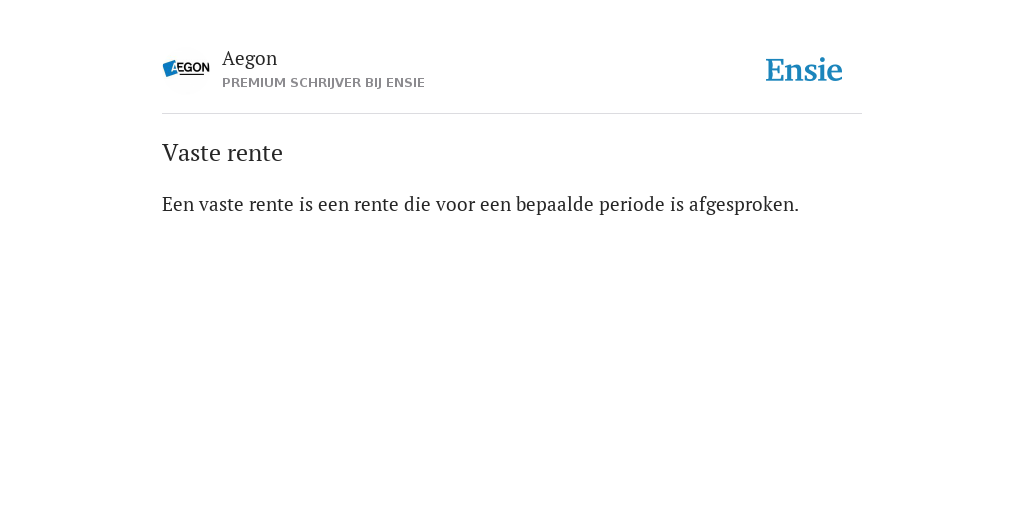Open the Aegon author name link
This screenshot has width=1024, height=512.
coord(249,58)
